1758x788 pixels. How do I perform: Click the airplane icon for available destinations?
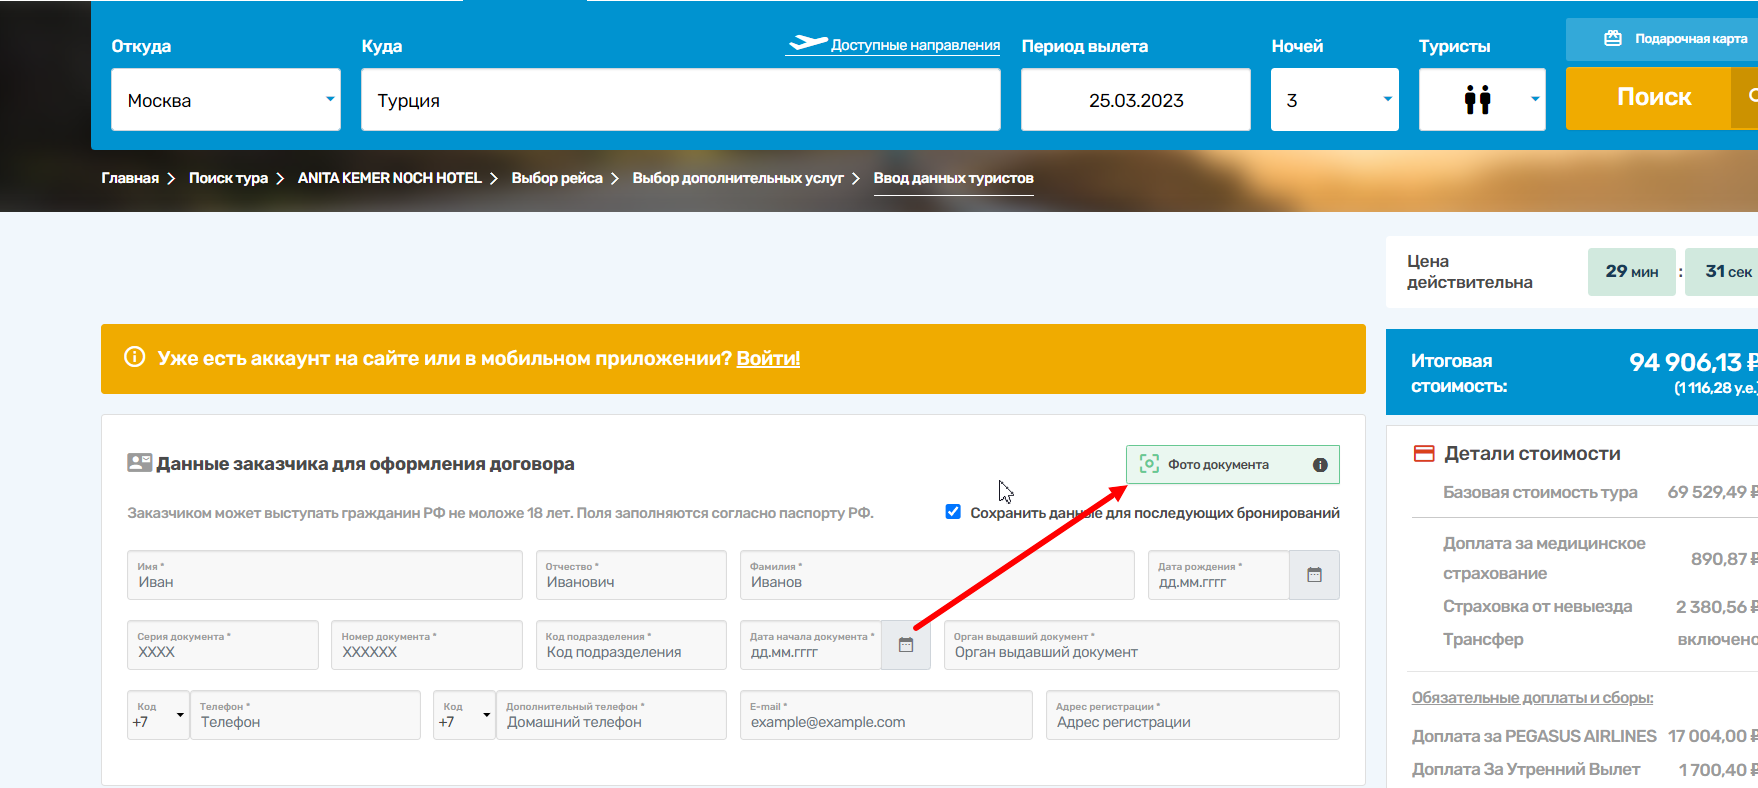tap(808, 43)
